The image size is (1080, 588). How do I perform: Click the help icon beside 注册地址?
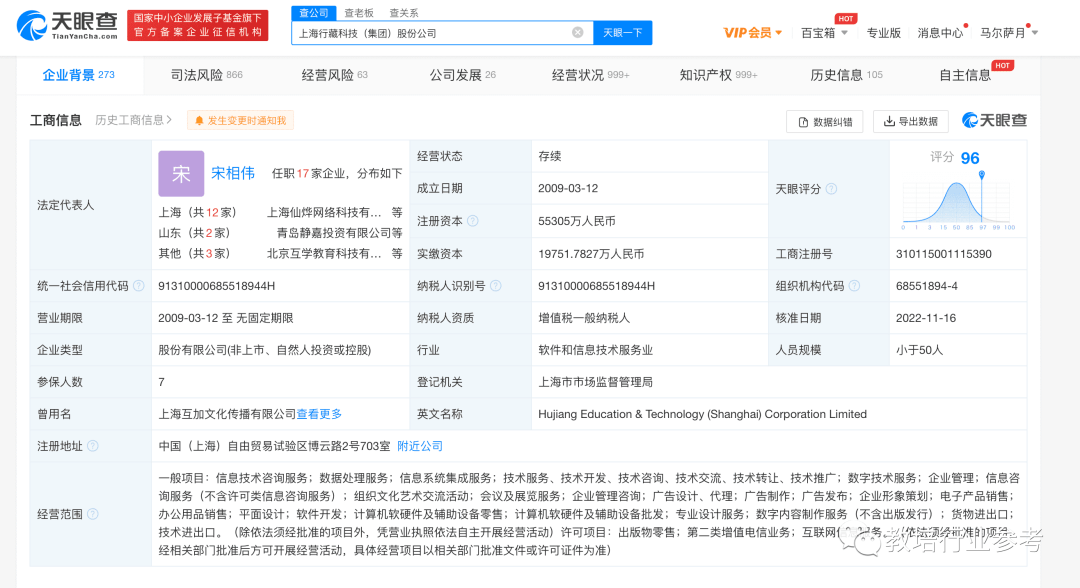click(x=92, y=446)
